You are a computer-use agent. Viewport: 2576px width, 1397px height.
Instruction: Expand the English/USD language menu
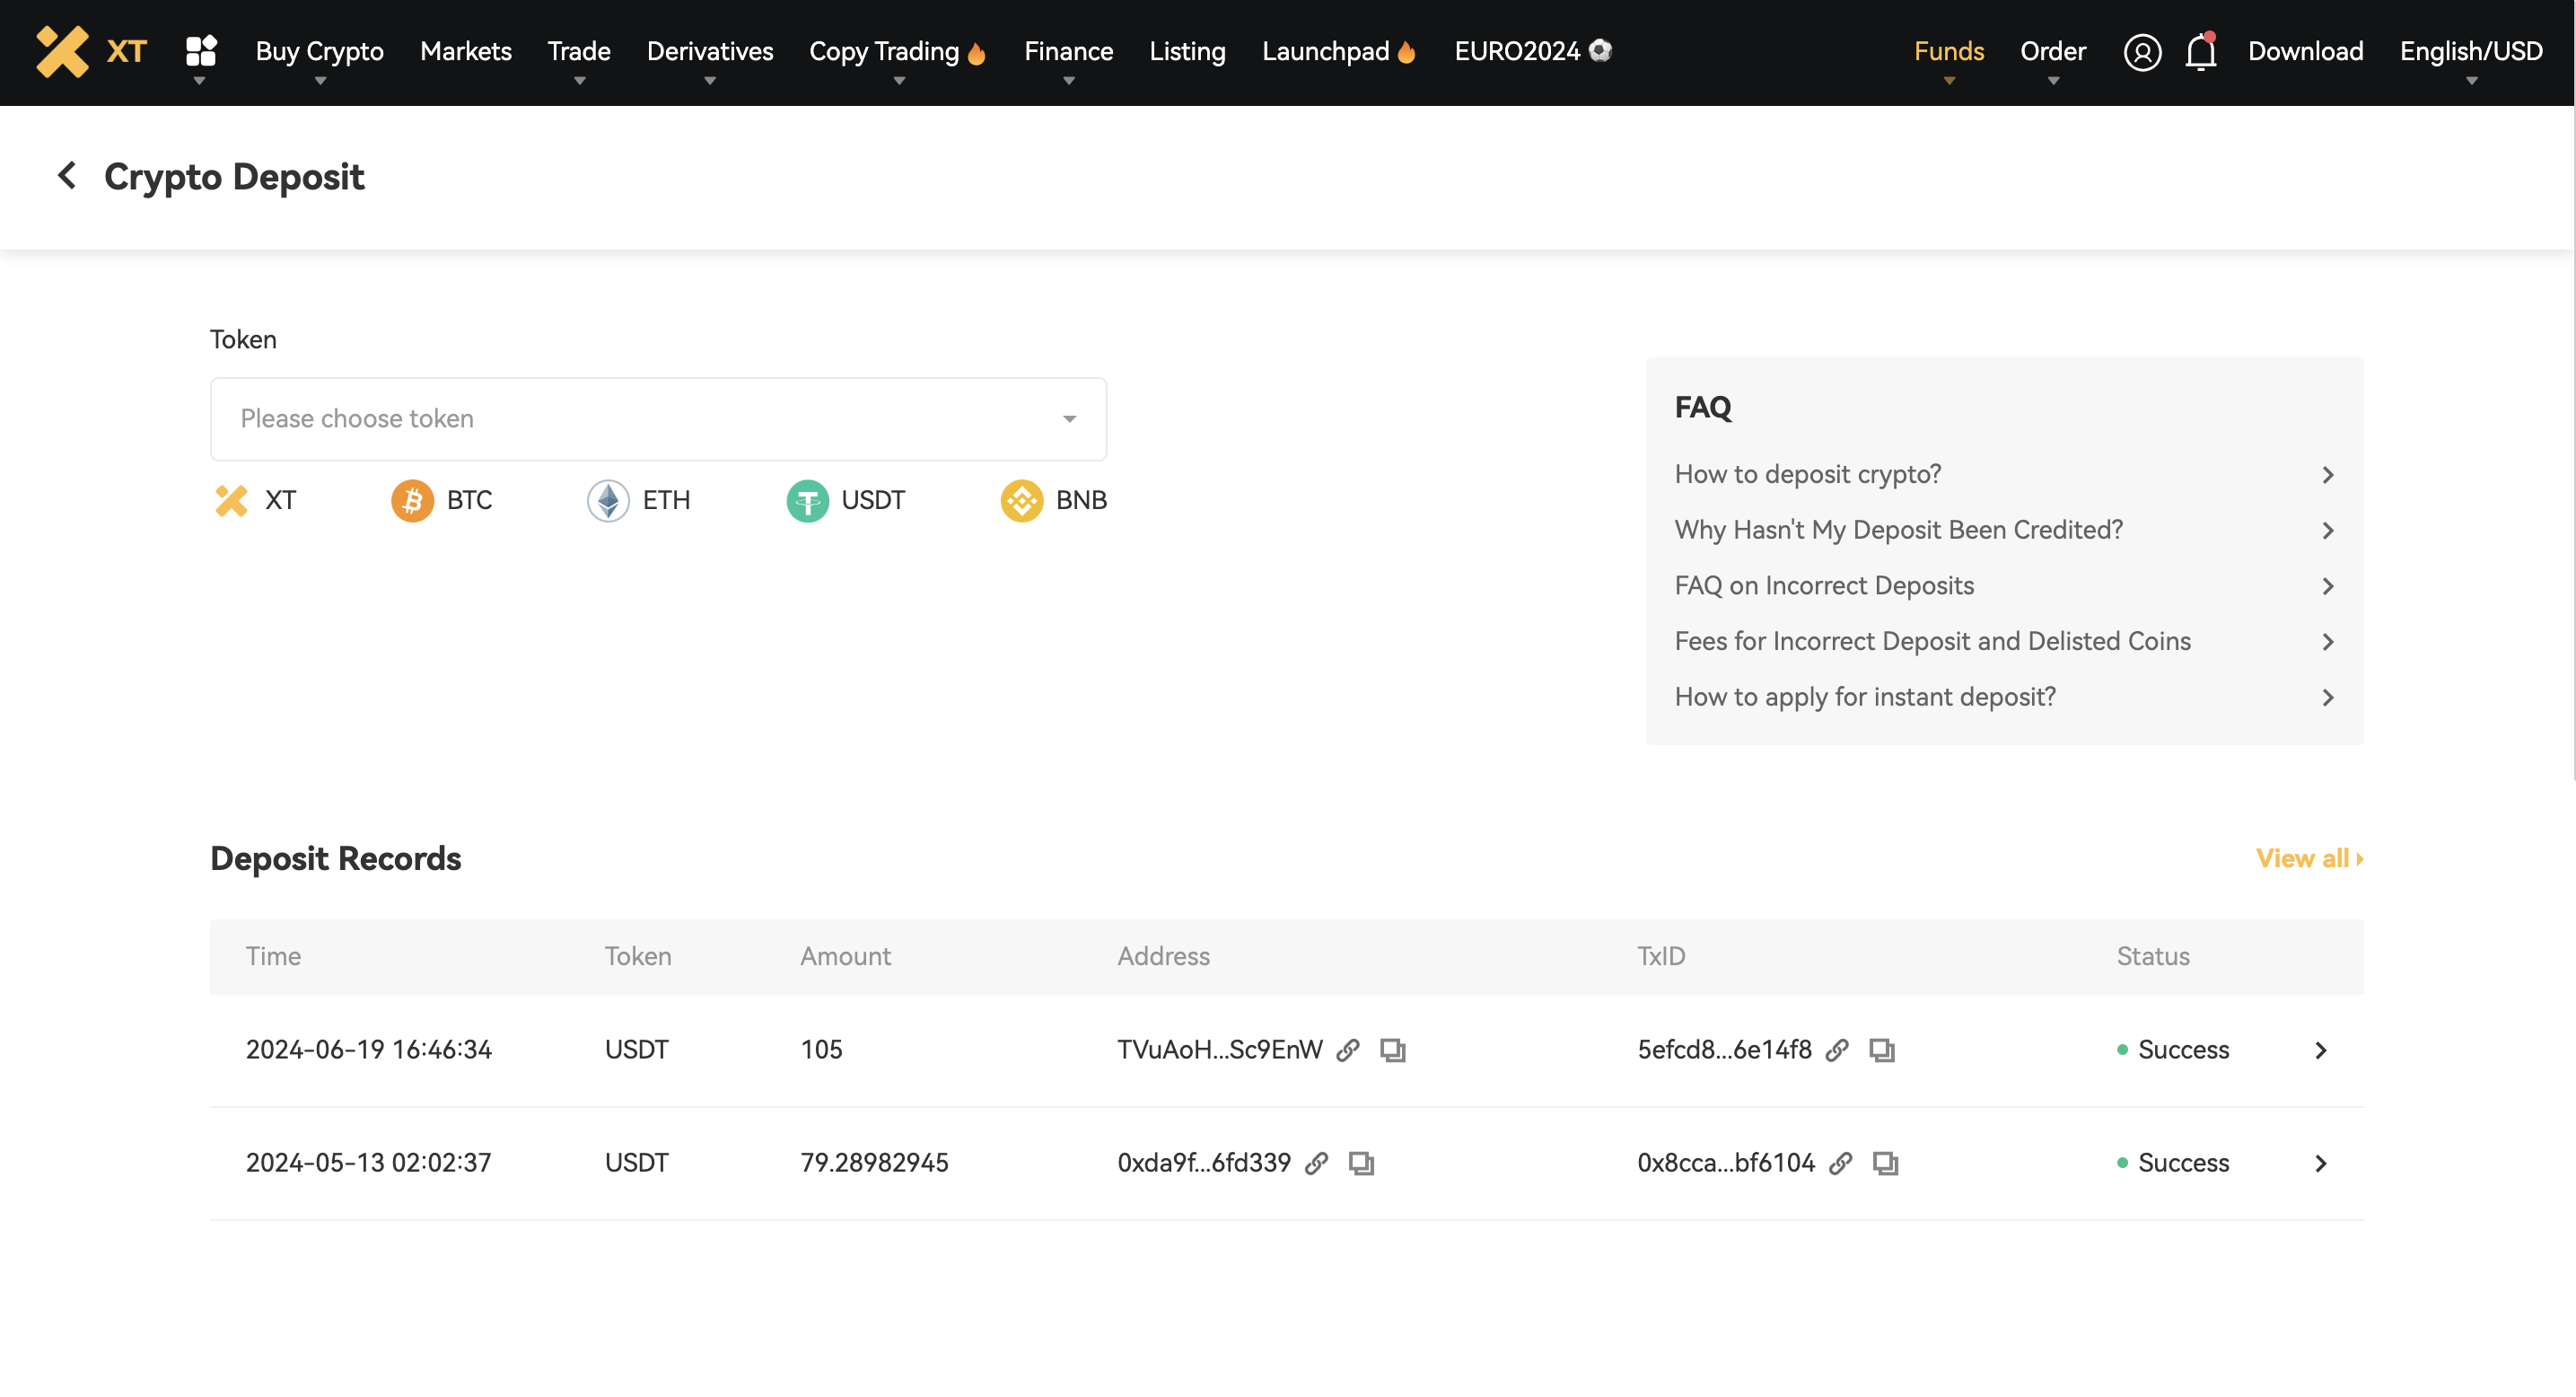pos(2470,52)
